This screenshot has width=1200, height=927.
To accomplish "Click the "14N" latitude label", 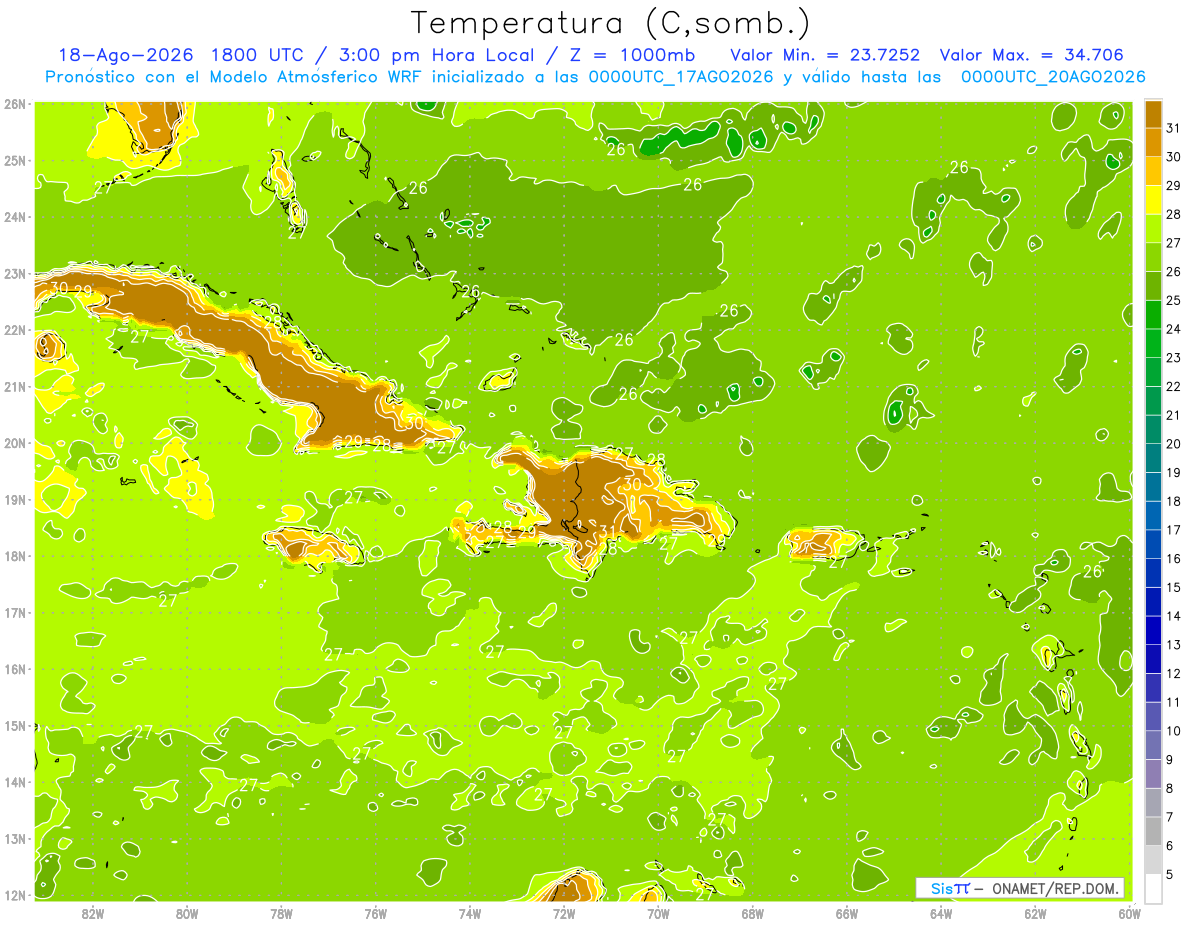I will (14, 782).
